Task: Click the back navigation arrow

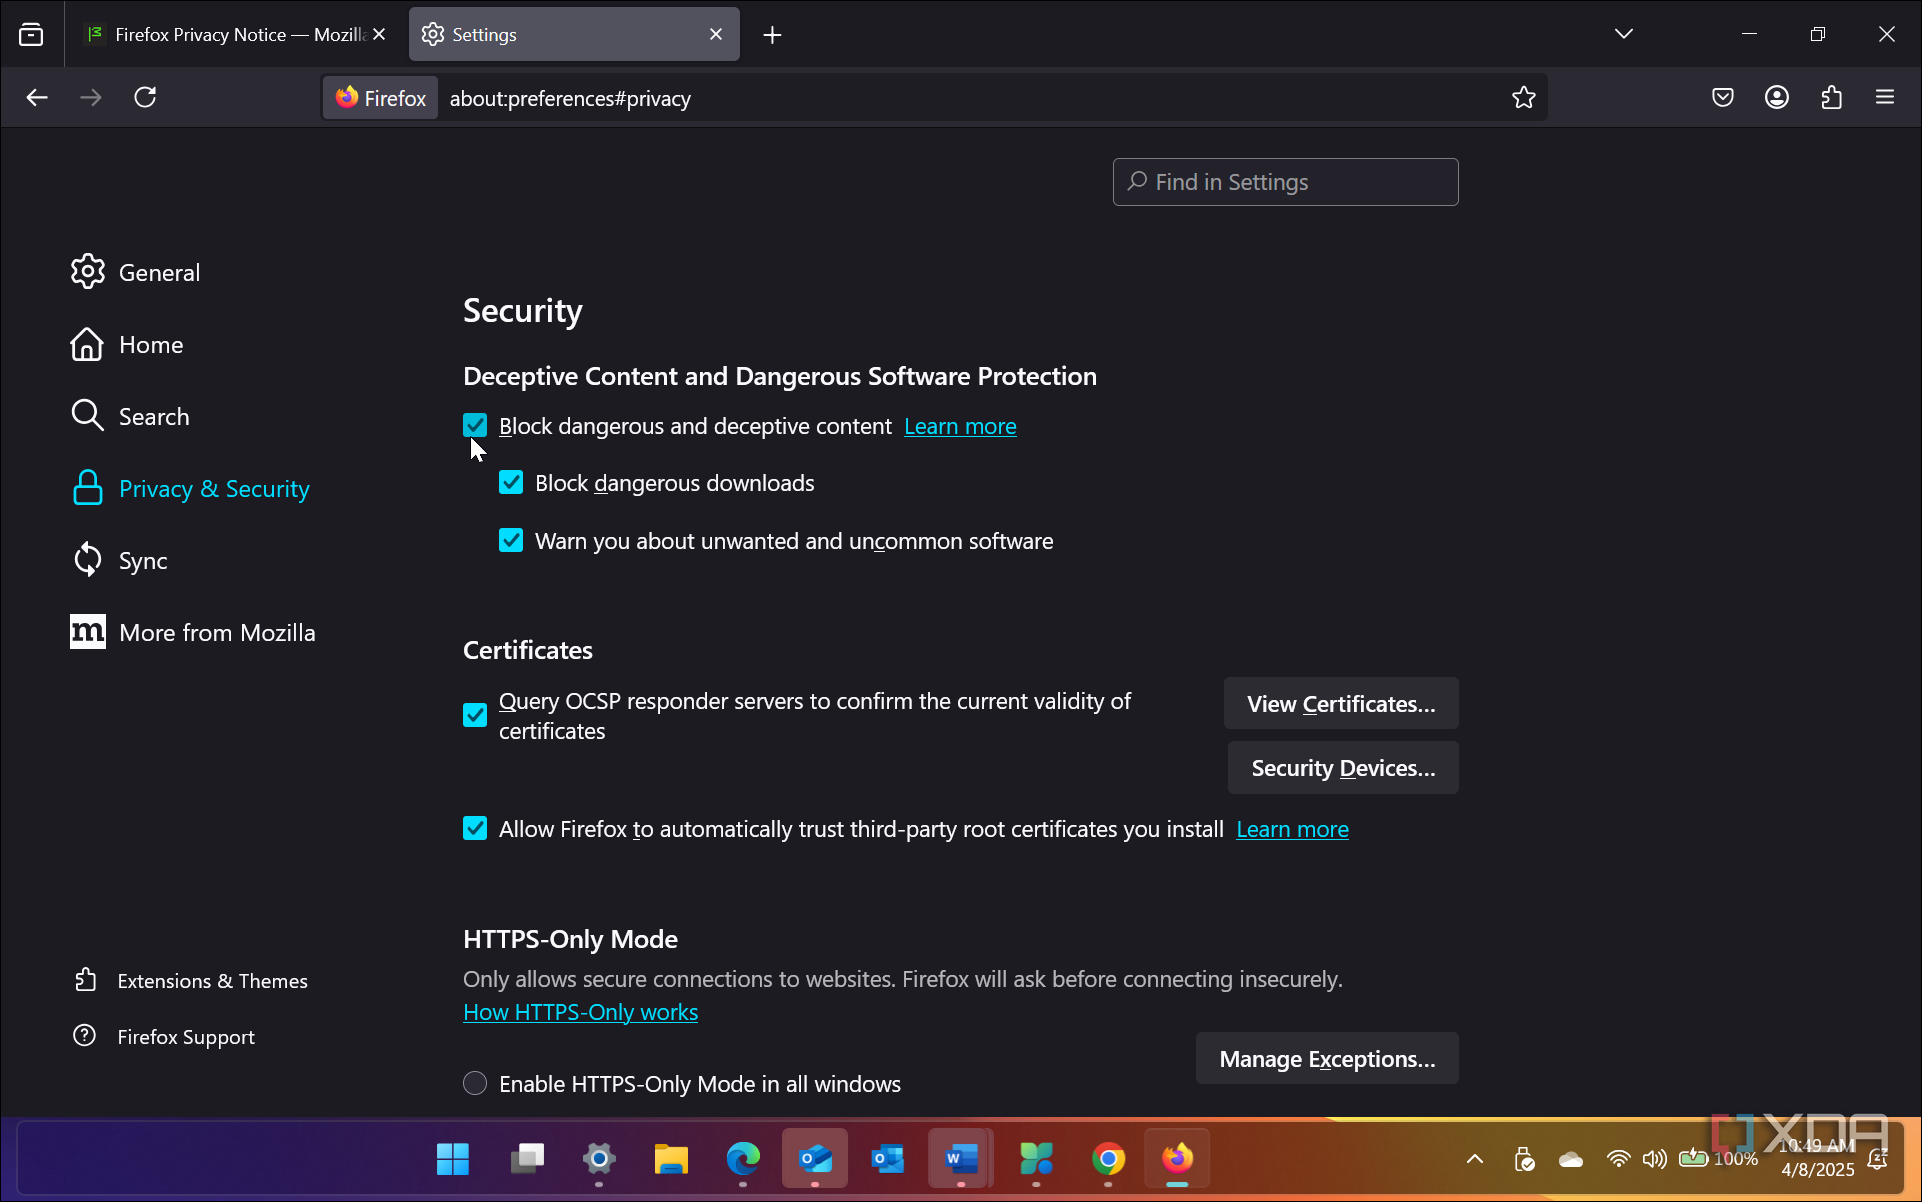Action: point(37,97)
